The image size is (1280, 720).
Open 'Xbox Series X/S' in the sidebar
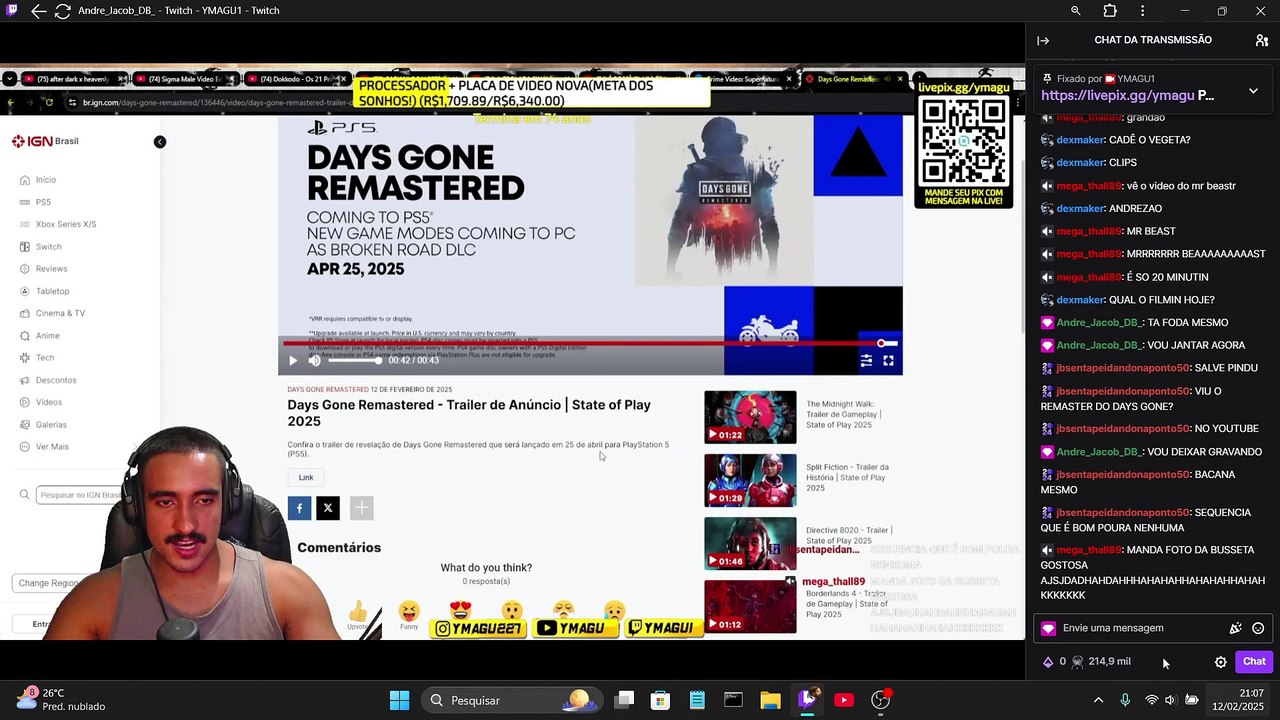(66, 224)
